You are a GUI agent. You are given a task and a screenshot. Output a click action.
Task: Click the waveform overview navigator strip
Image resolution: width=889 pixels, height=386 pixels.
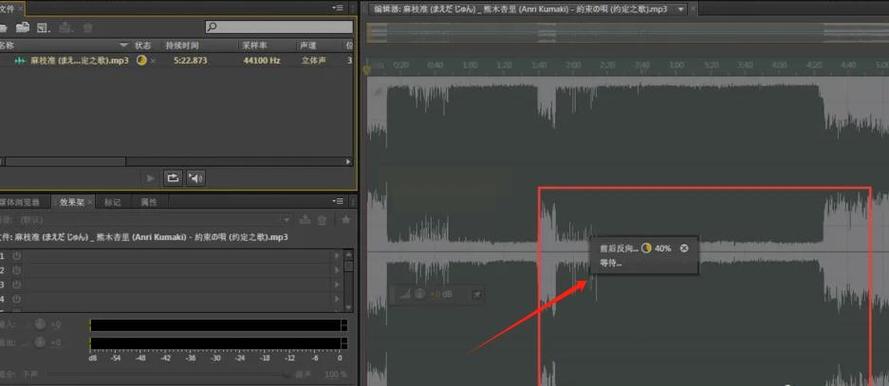coord(628,33)
